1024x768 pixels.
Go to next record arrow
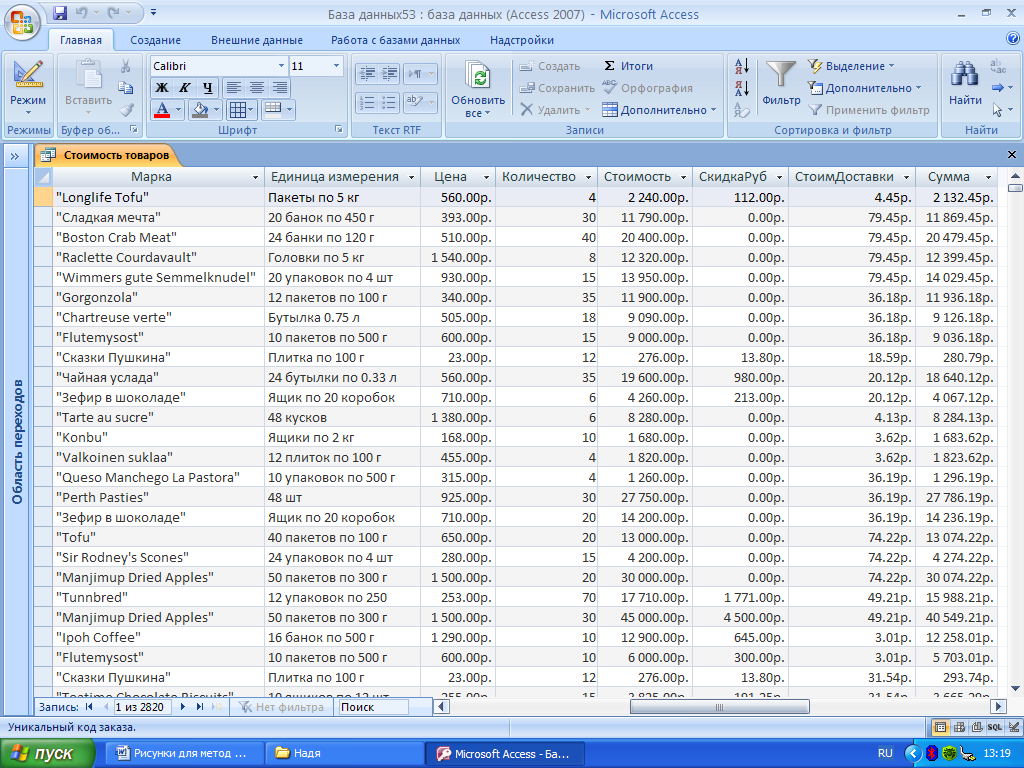coord(183,707)
